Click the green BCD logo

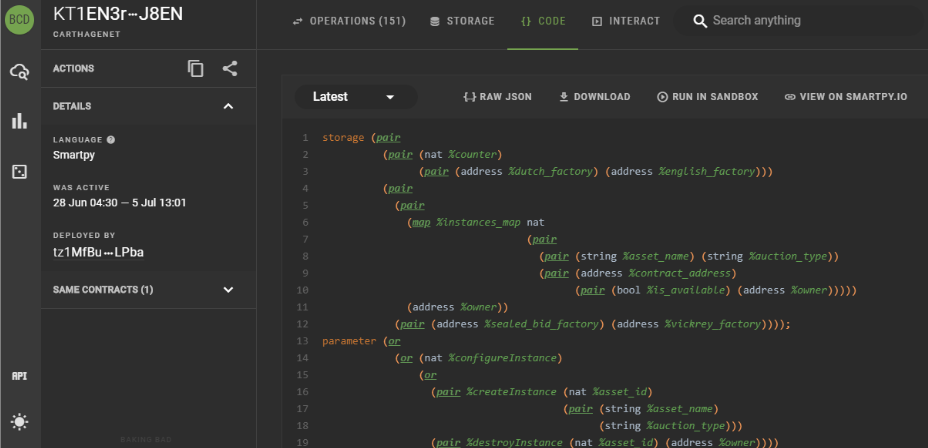pos(20,20)
